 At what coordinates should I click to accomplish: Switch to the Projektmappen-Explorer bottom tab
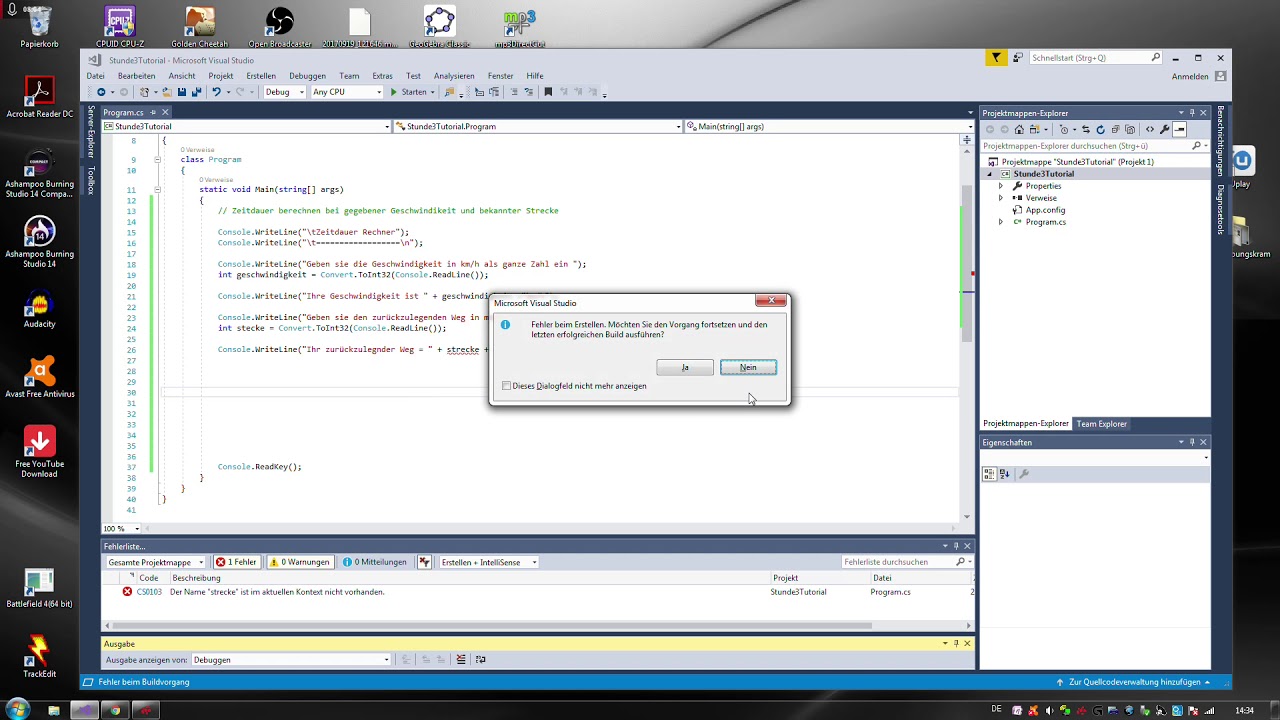tap(1026, 424)
